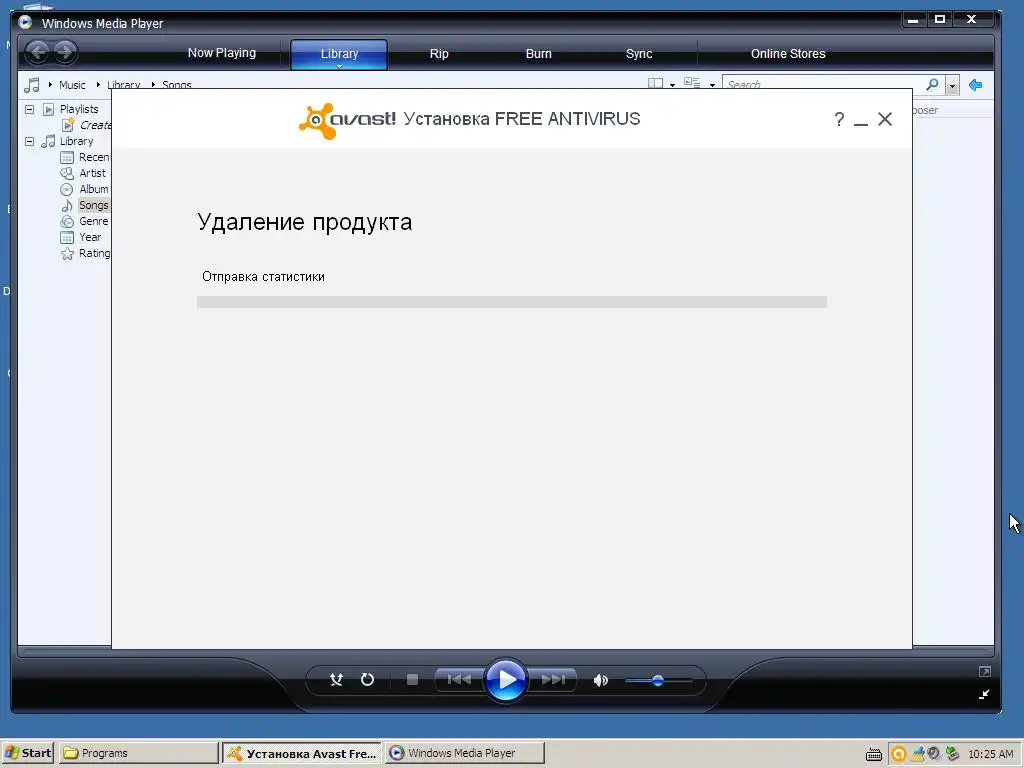
Task: Click the view options icon
Action: point(692,83)
